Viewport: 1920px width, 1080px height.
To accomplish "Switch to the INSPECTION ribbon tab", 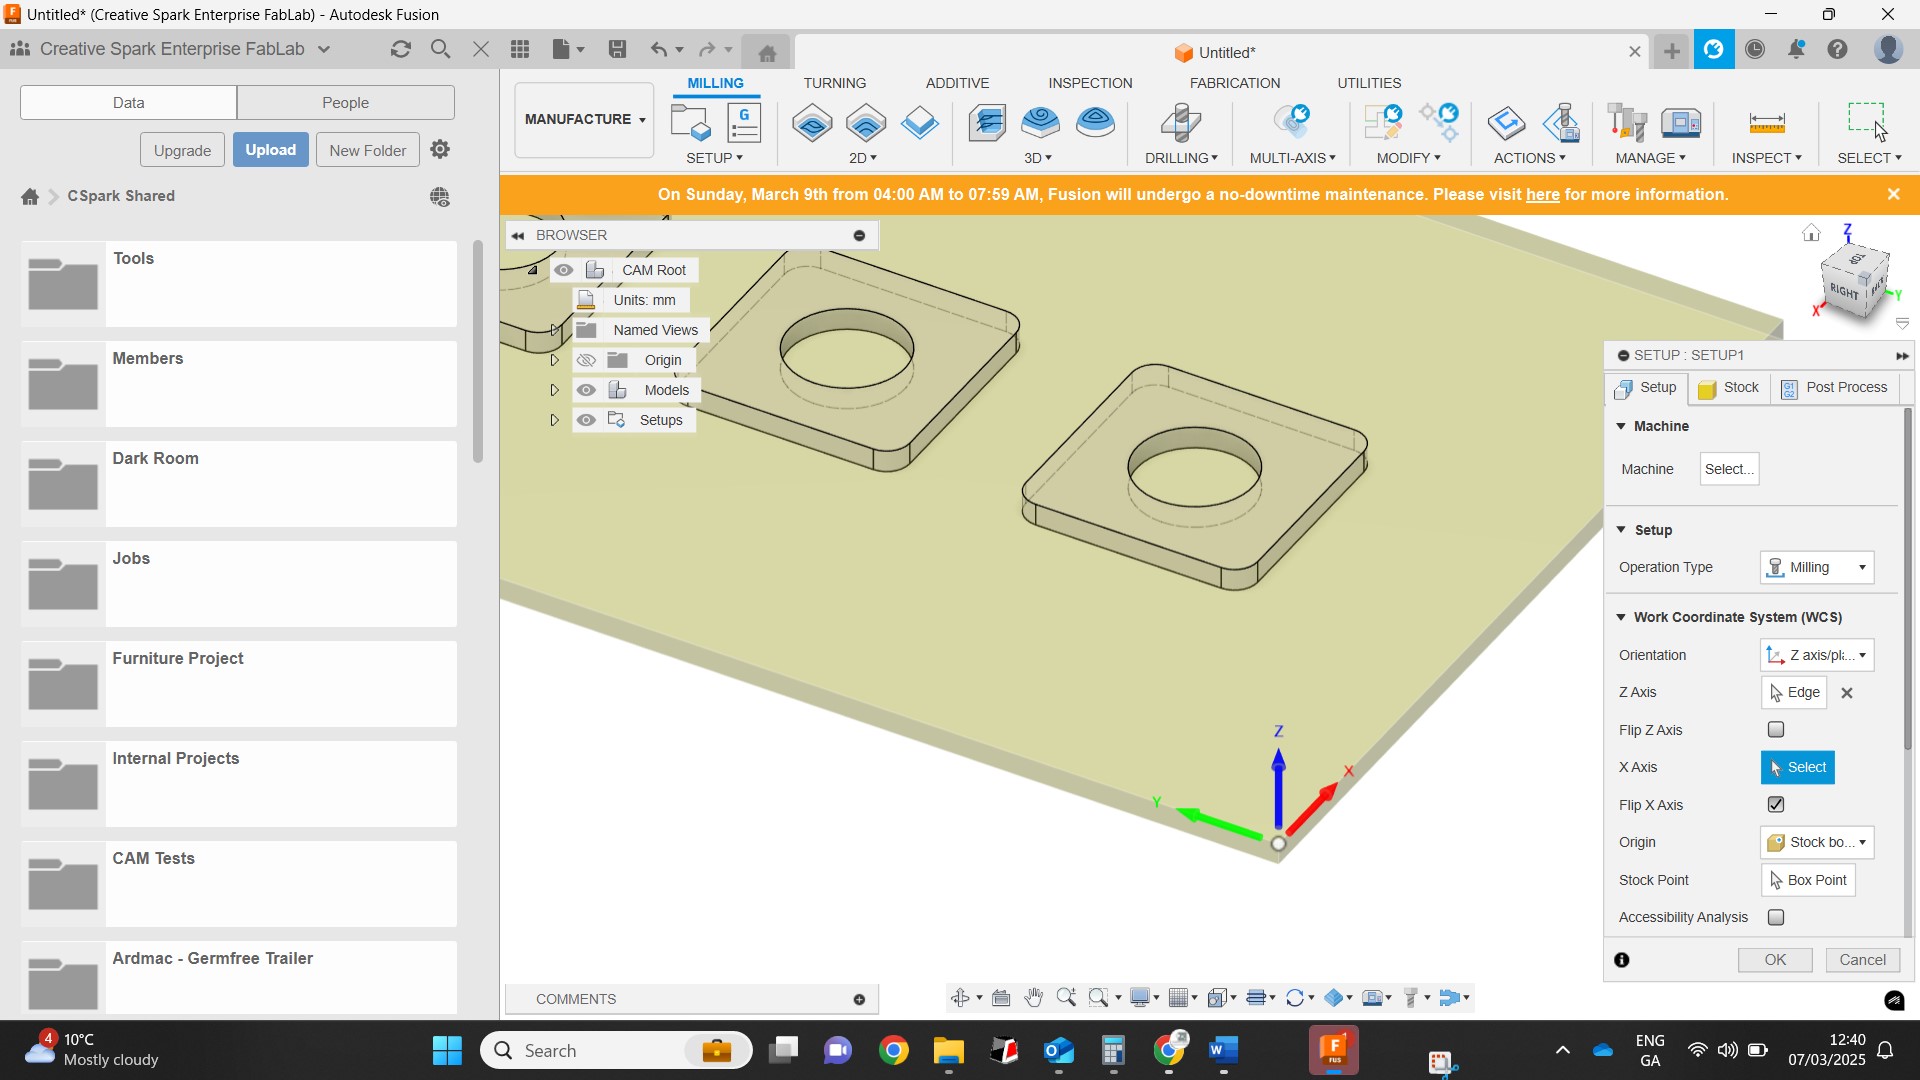I will coord(1090,83).
